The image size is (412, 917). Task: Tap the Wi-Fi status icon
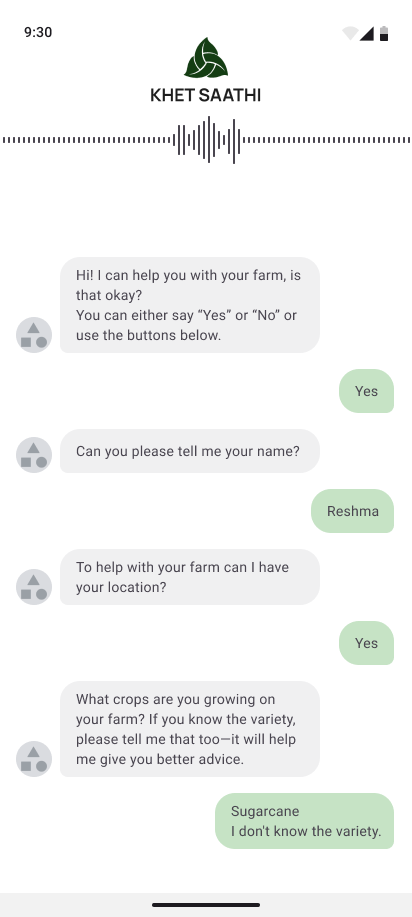coord(350,33)
